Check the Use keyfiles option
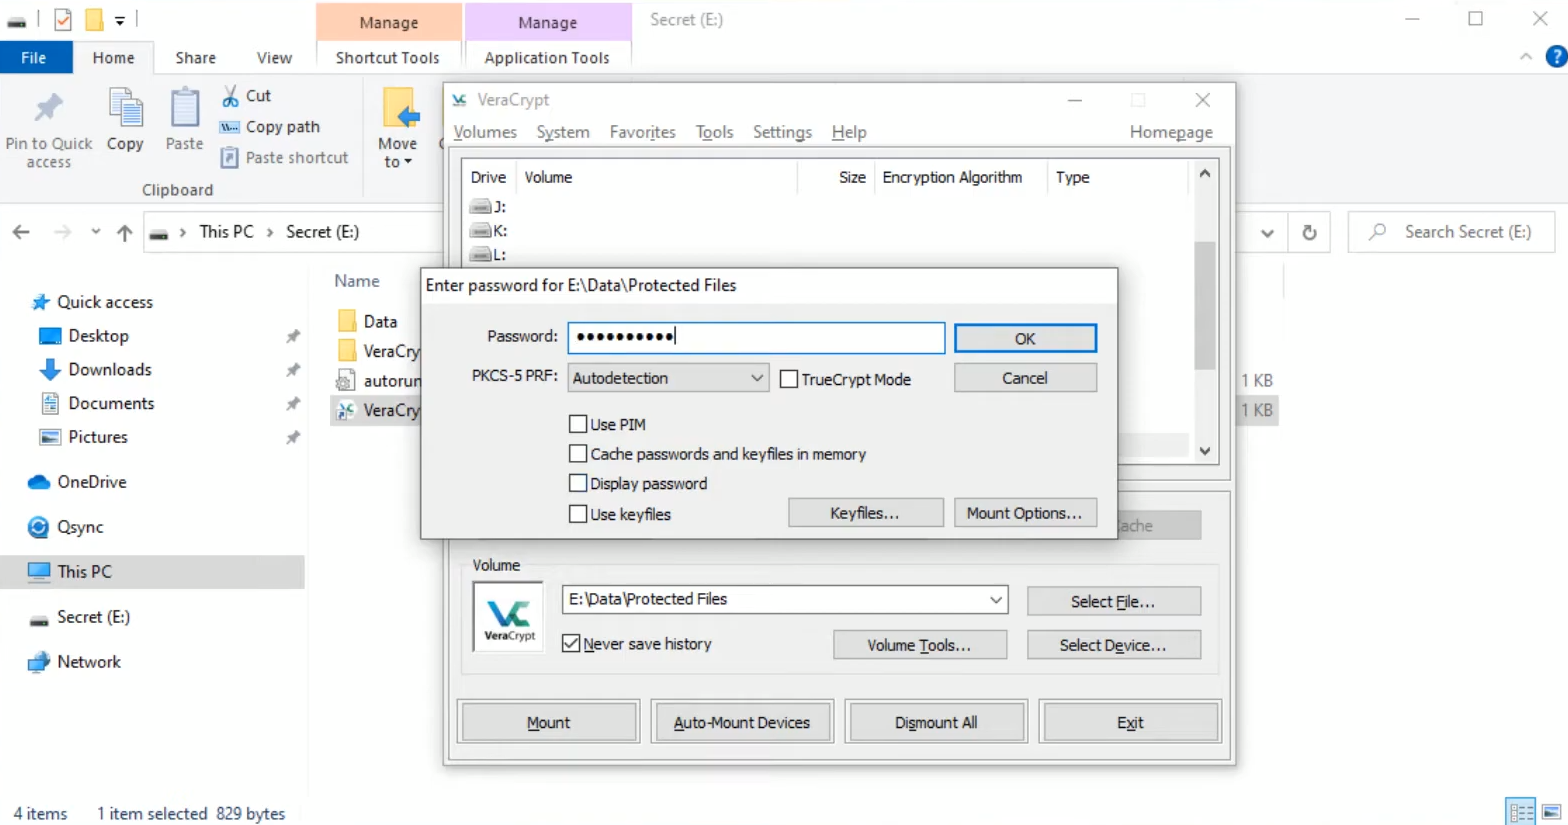Screen dimensions: 1568x825 click(x=578, y=514)
